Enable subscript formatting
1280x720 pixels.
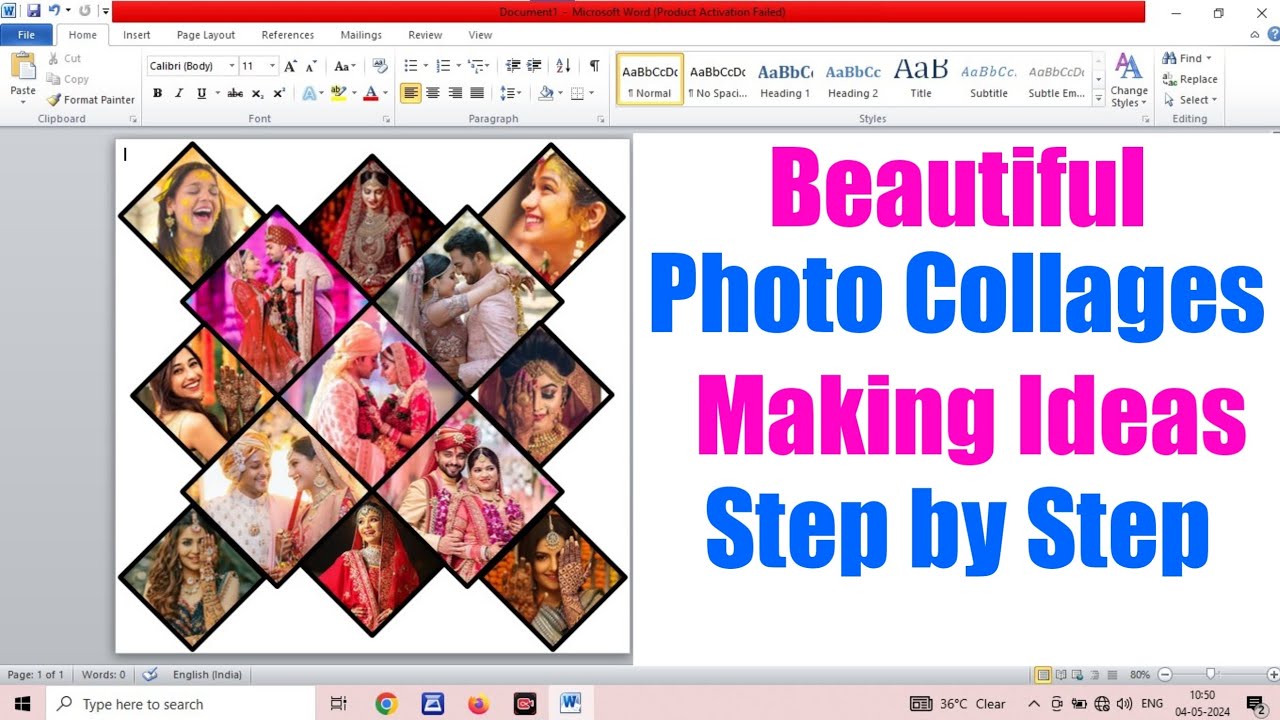click(x=258, y=93)
